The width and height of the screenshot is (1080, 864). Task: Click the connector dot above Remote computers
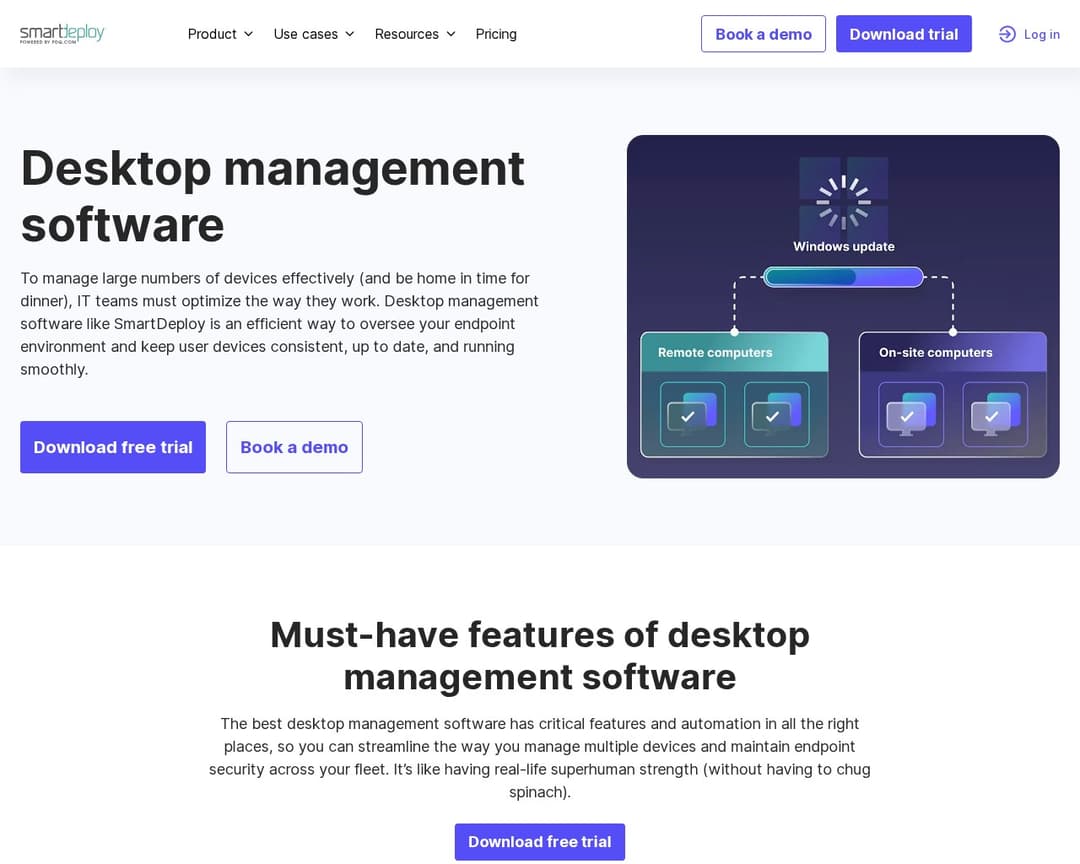tap(736, 330)
